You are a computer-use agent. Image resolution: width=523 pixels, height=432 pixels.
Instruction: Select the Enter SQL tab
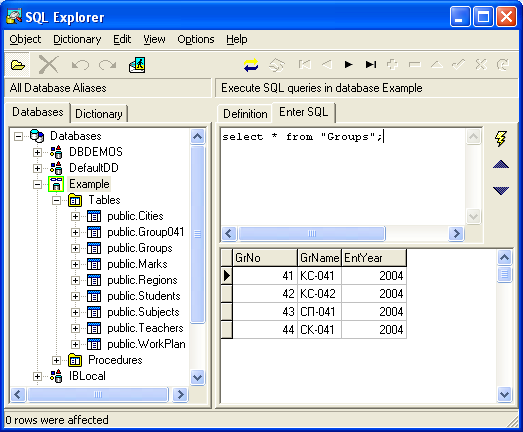pyautogui.click(x=304, y=112)
